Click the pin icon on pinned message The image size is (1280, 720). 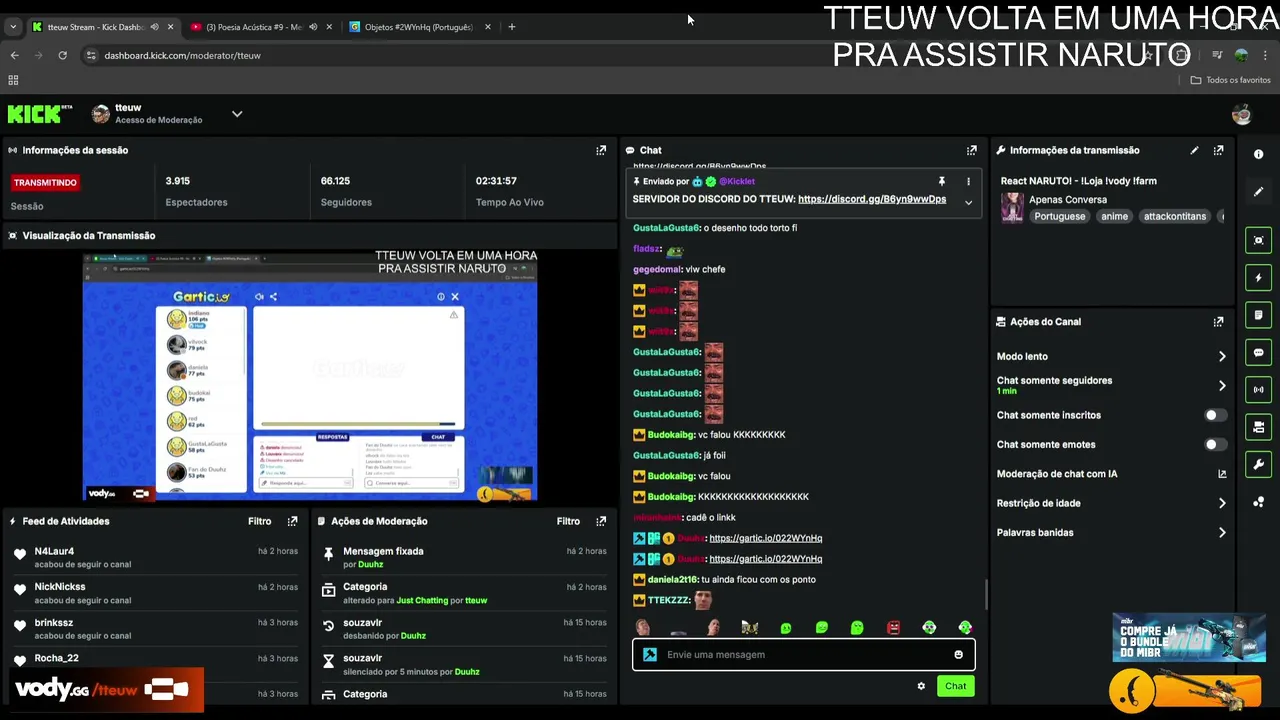pyautogui.click(x=941, y=181)
